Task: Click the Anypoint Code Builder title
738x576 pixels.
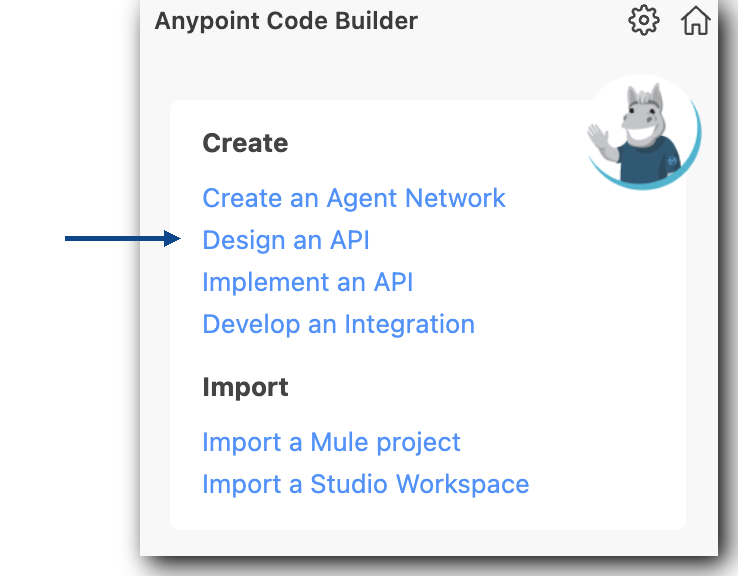Action: [x=286, y=21]
